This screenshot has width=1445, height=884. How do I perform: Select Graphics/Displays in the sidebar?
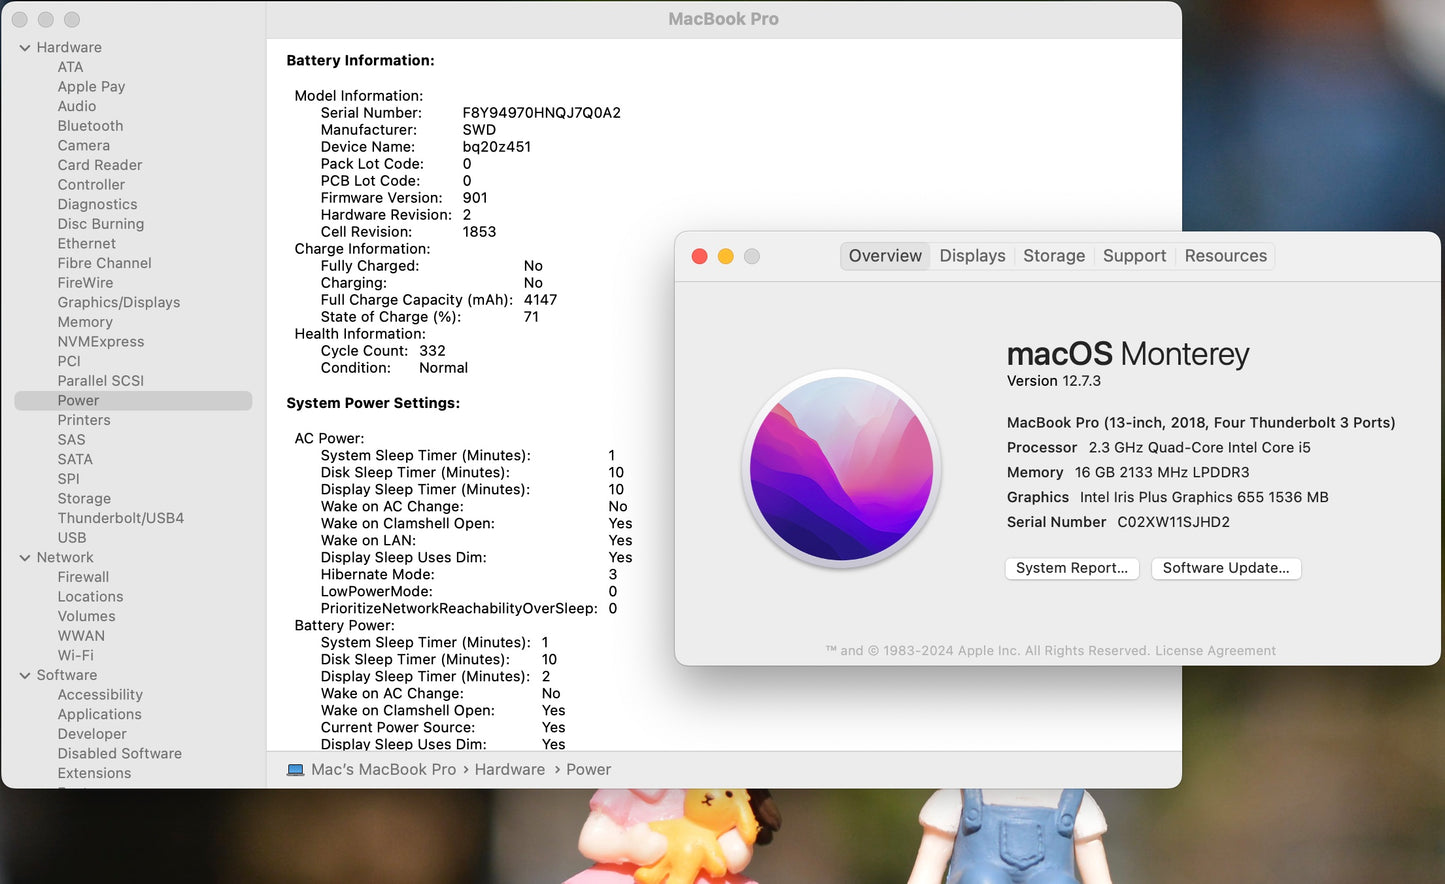[119, 302]
